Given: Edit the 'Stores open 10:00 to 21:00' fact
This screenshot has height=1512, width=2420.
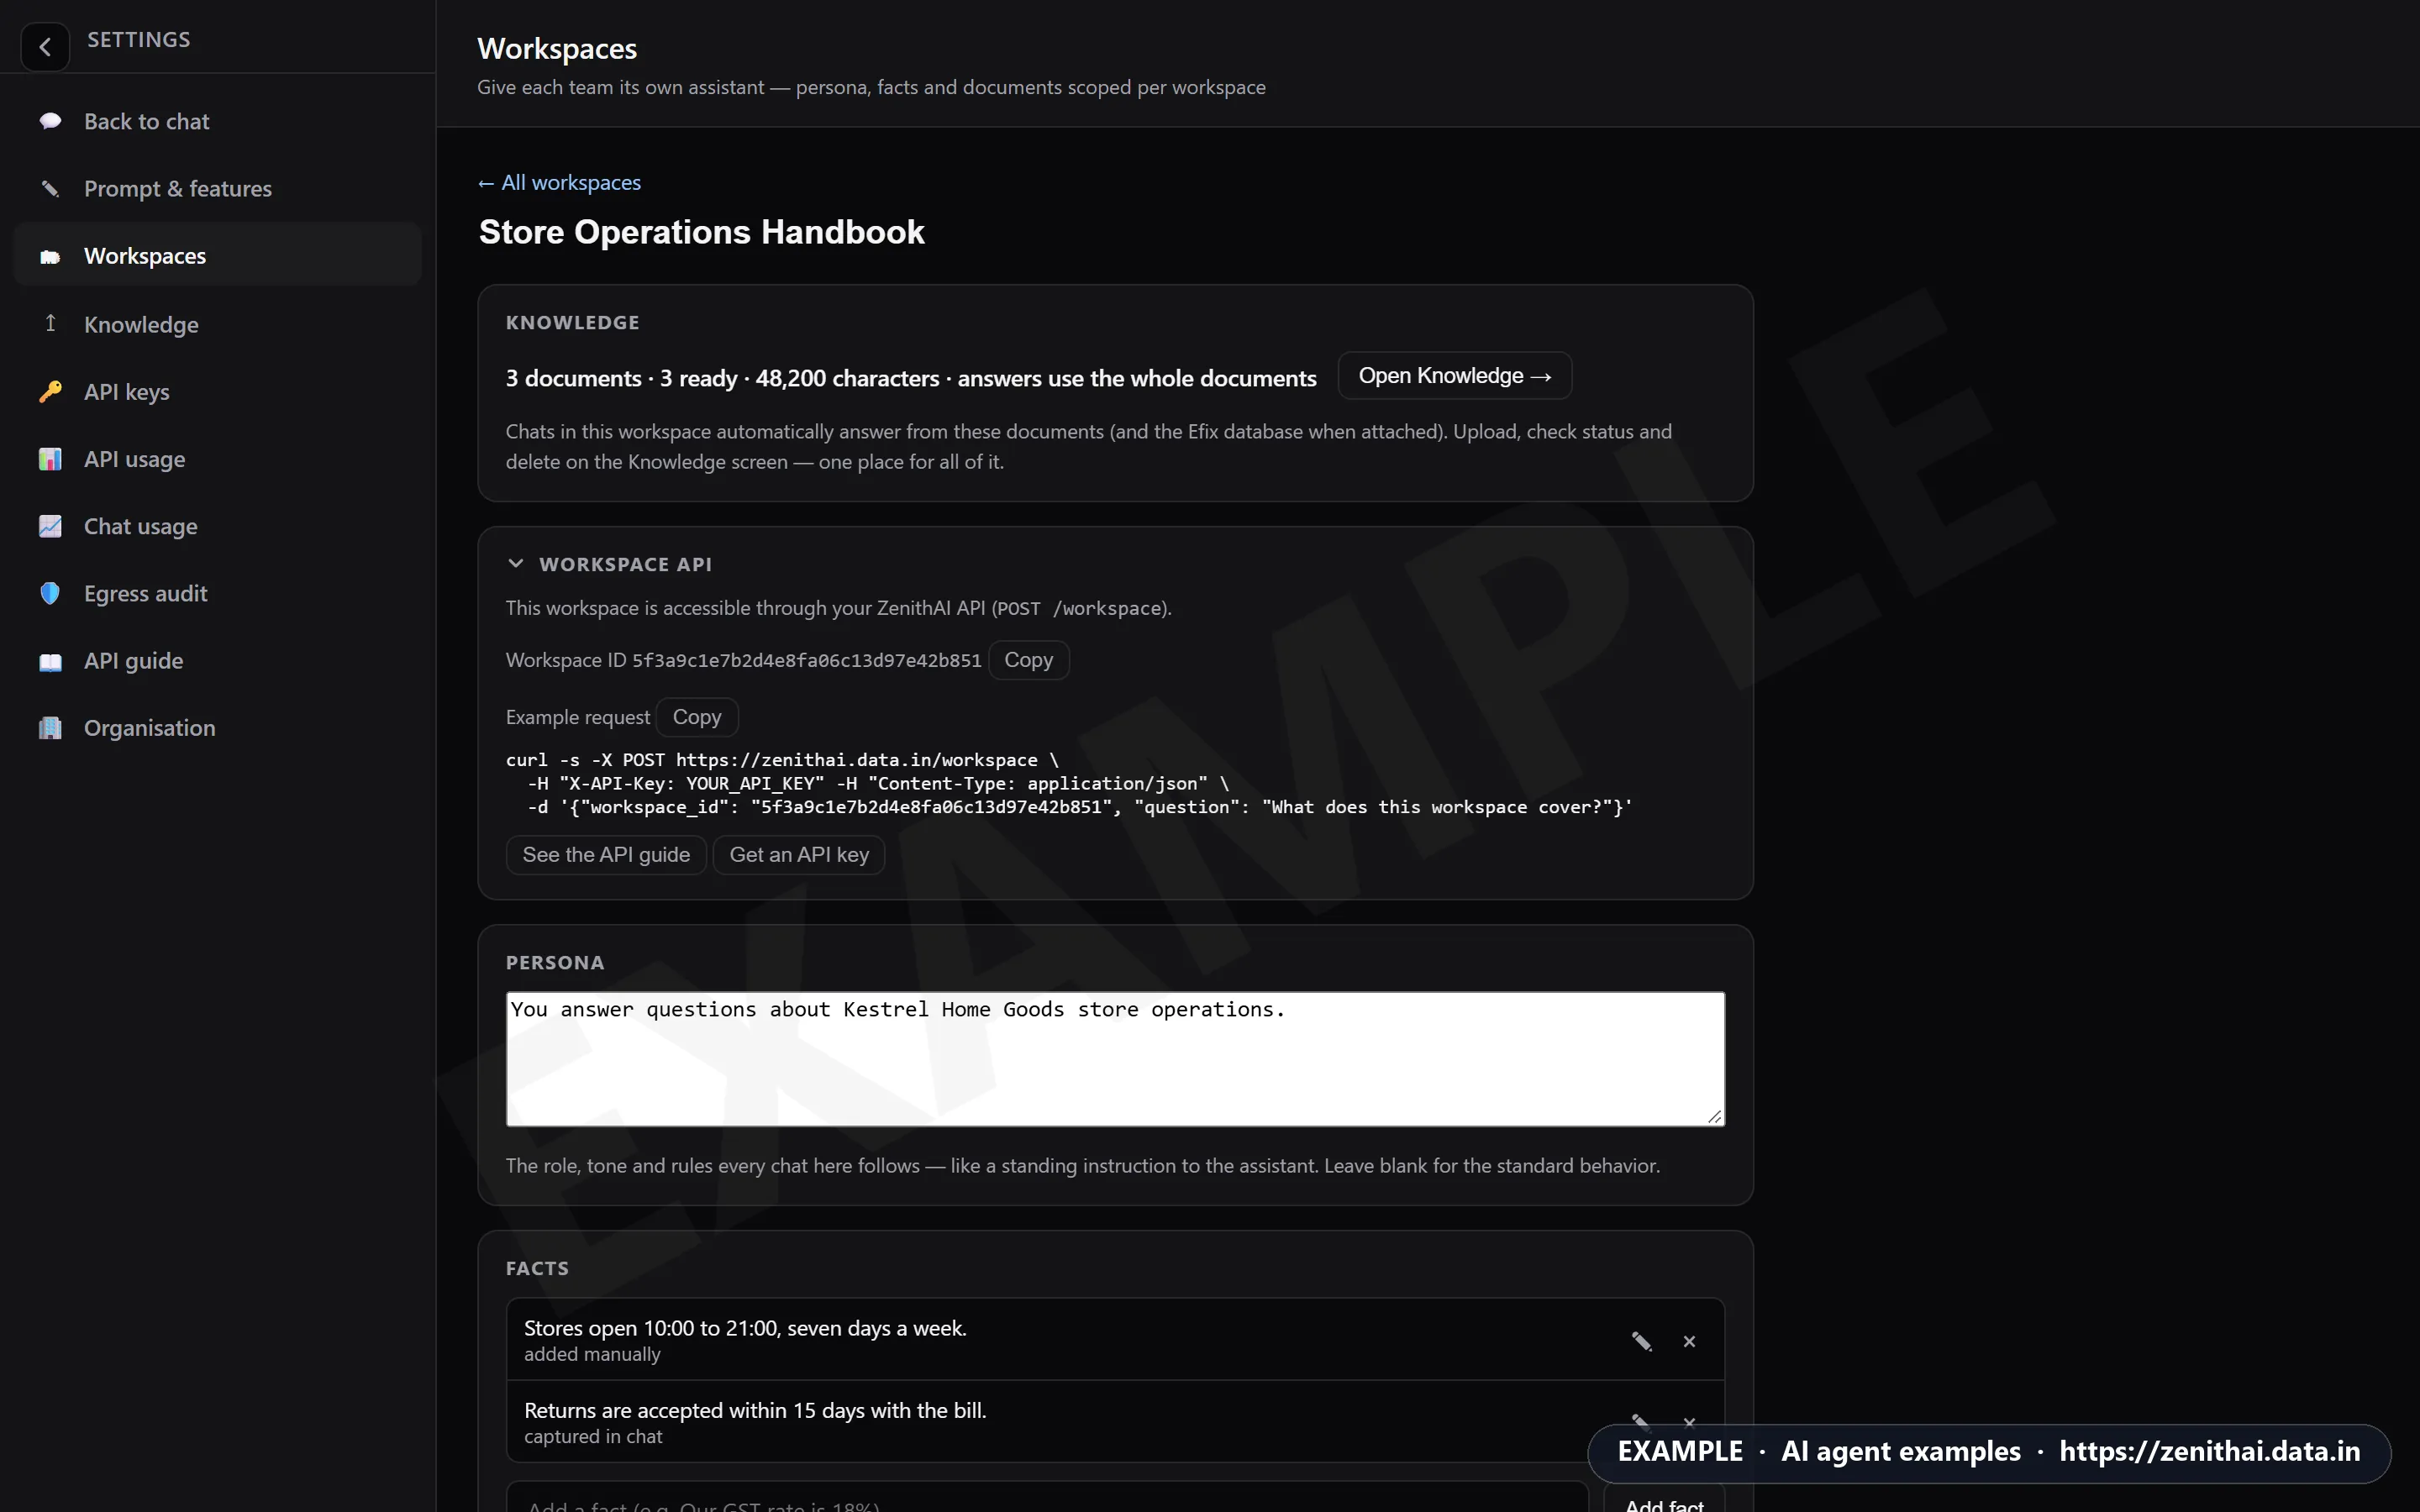Looking at the screenshot, I should pos(1641,1341).
